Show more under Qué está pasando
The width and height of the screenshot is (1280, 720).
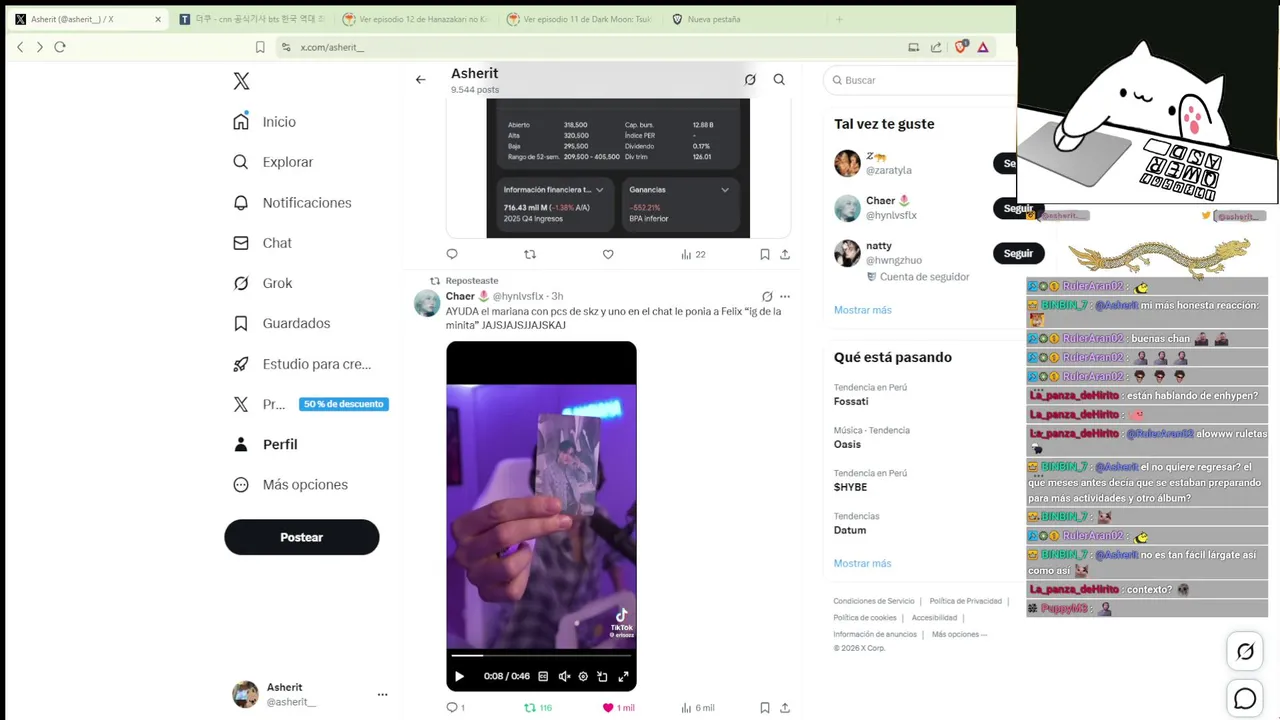[x=862, y=563]
